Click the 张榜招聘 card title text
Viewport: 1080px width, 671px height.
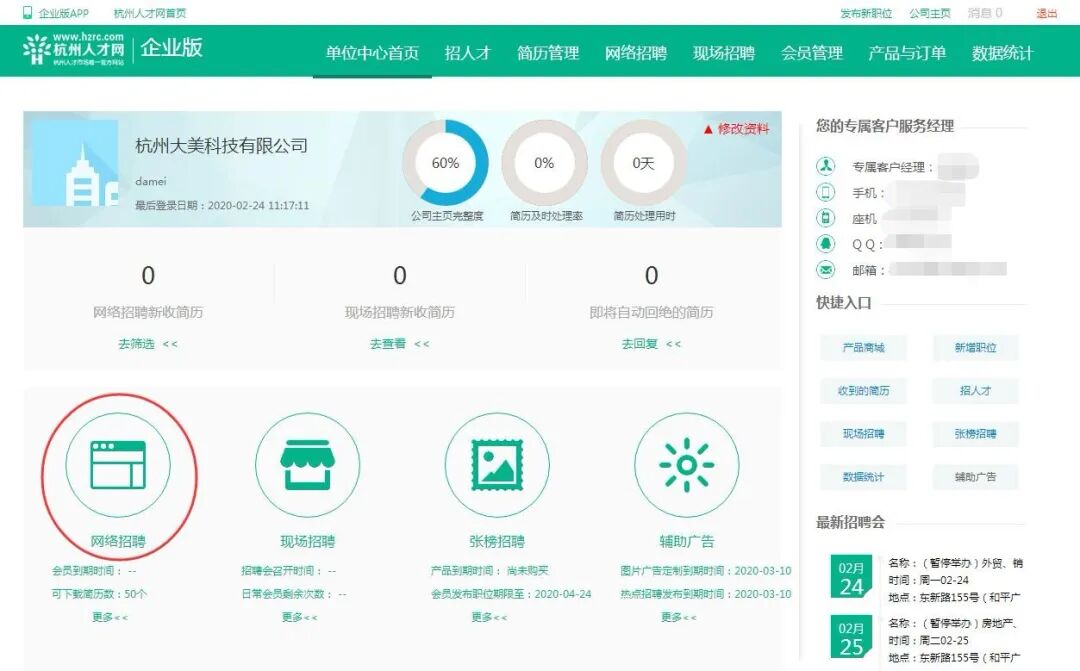pos(497,541)
